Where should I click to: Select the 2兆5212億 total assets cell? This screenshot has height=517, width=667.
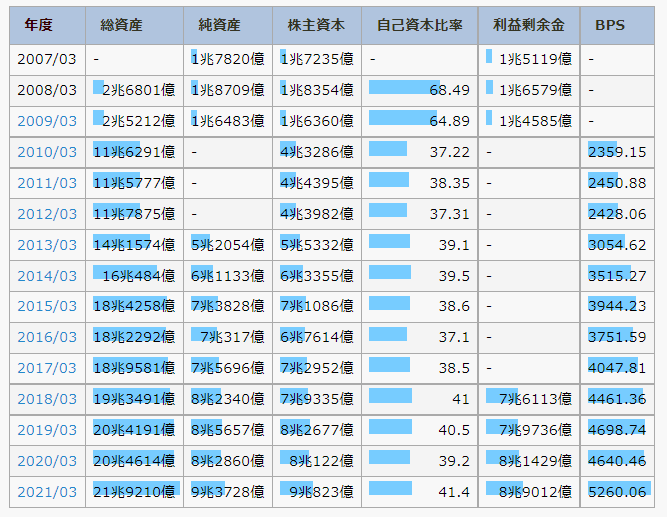(x=134, y=121)
